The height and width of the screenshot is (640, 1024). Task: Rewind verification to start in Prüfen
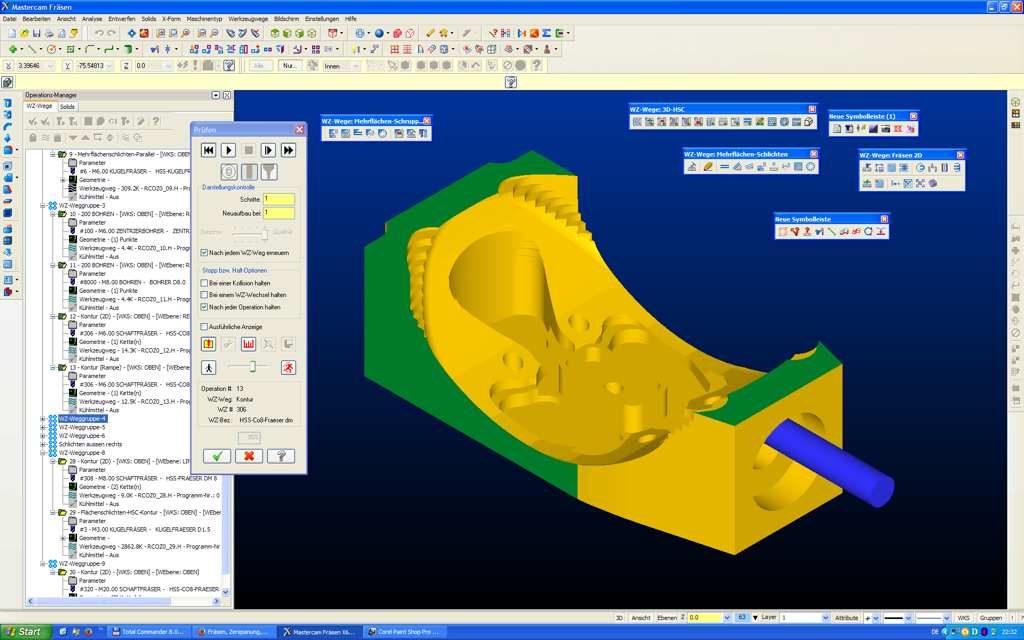click(x=208, y=150)
